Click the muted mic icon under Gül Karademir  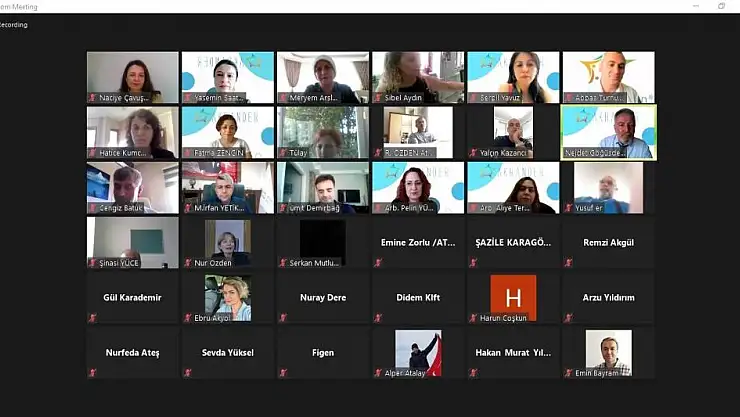tap(92, 318)
